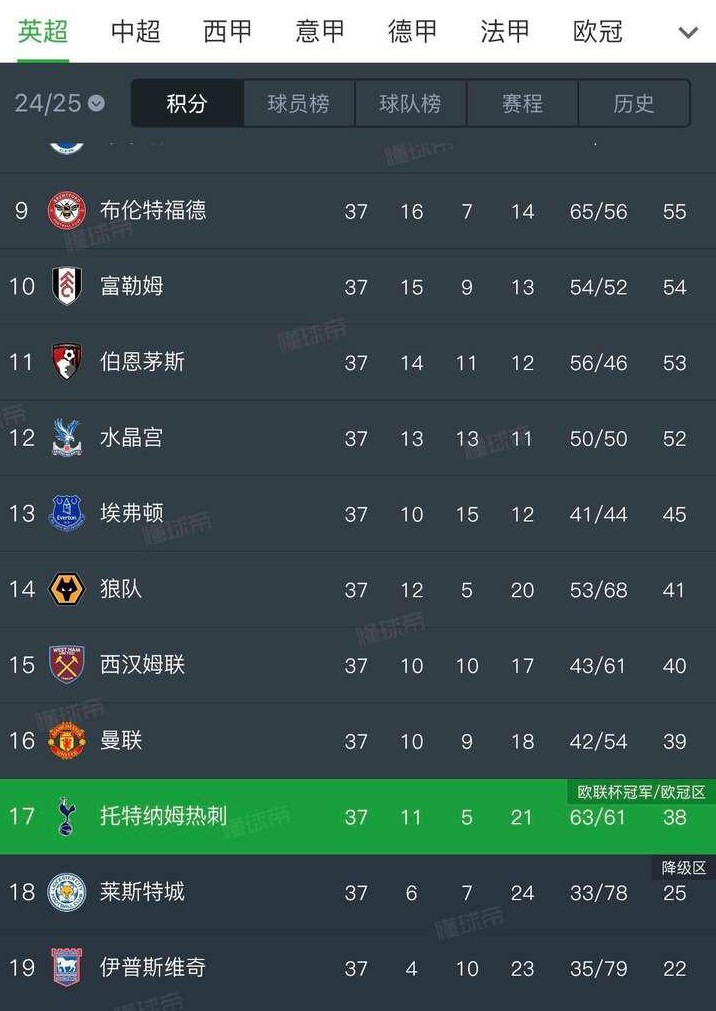Image resolution: width=716 pixels, height=1011 pixels.
Task: Open the Bournemouth club crest icon
Action: coord(66,363)
